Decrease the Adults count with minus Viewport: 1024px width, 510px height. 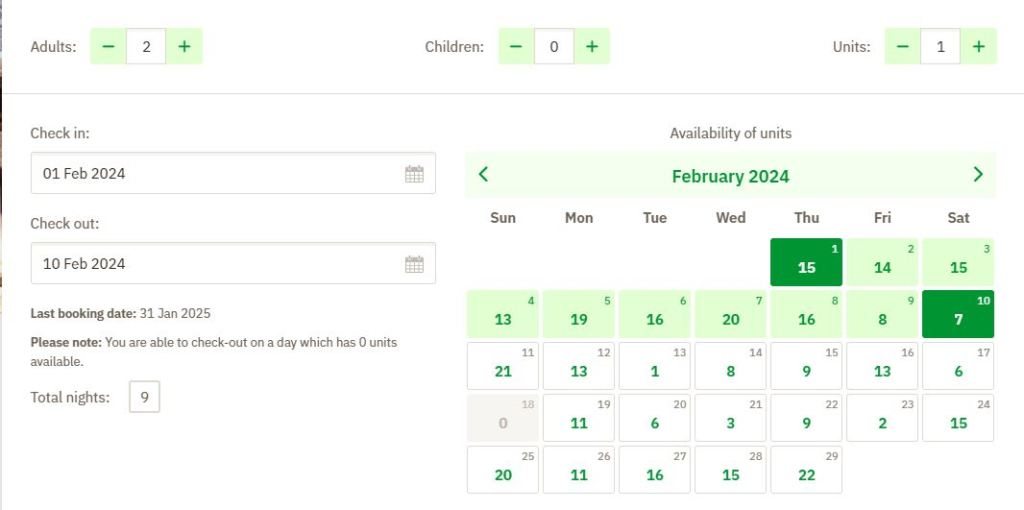point(108,47)
